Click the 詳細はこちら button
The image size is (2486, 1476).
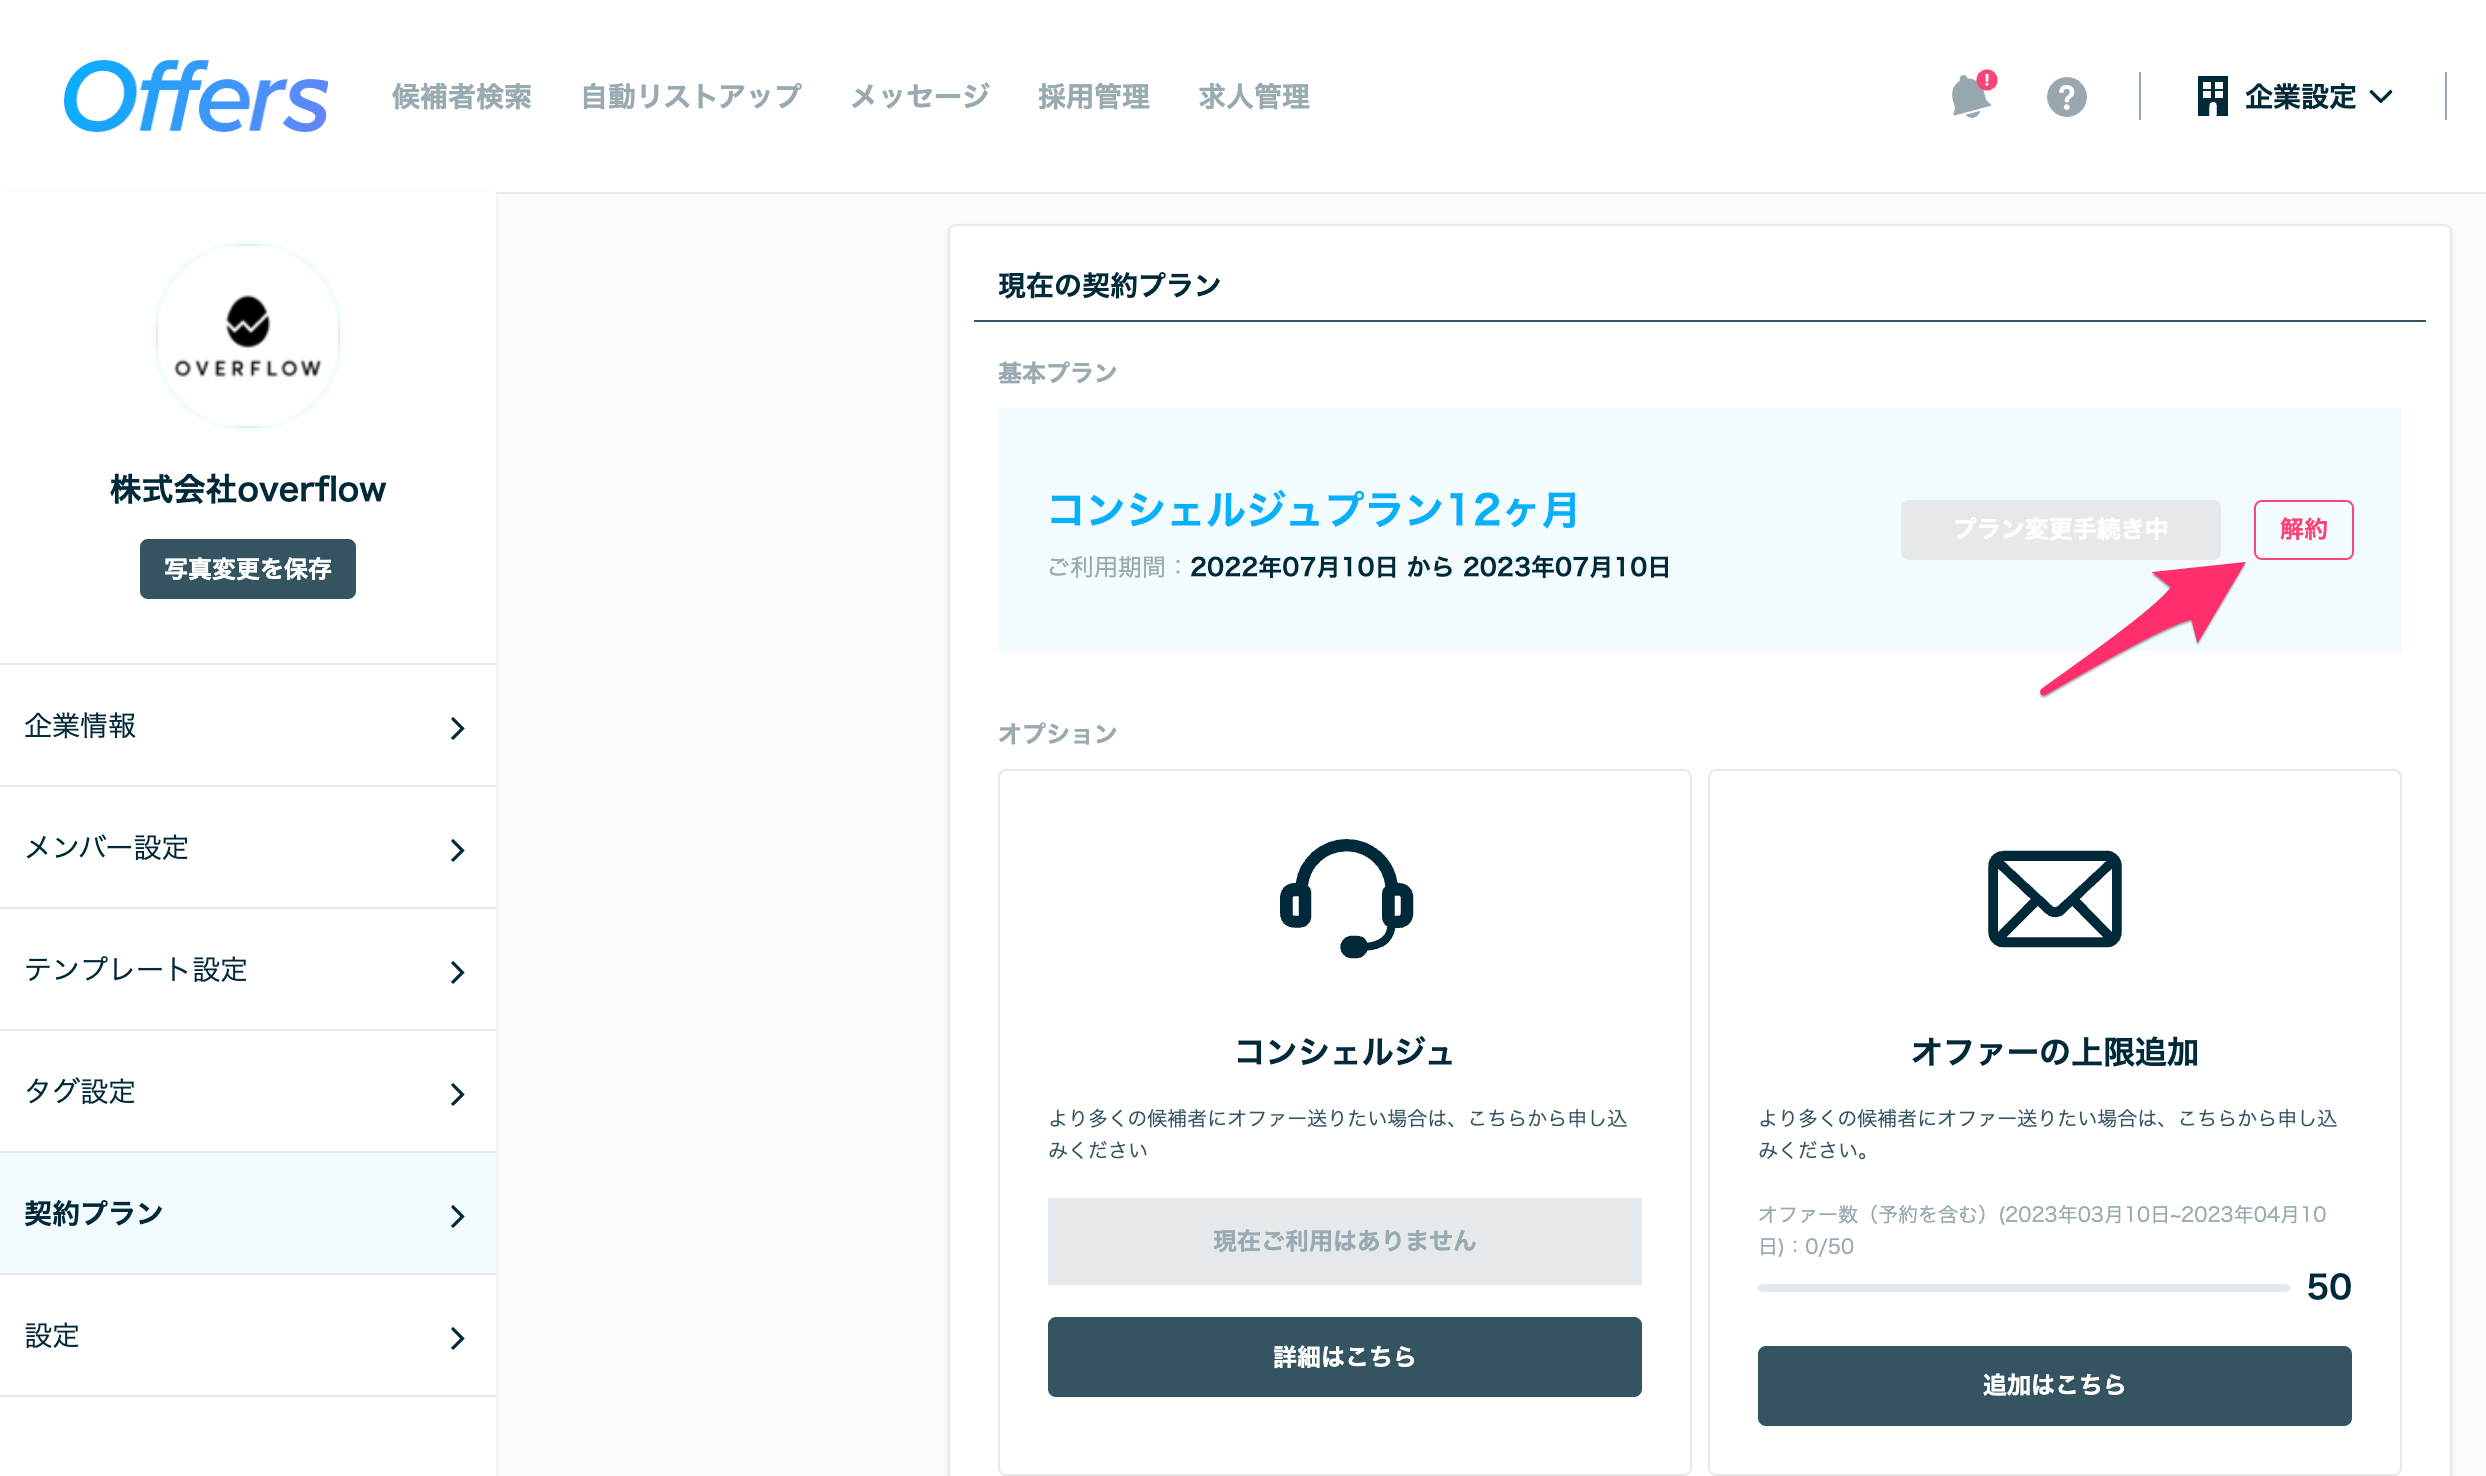[x=1344, y=1357]
